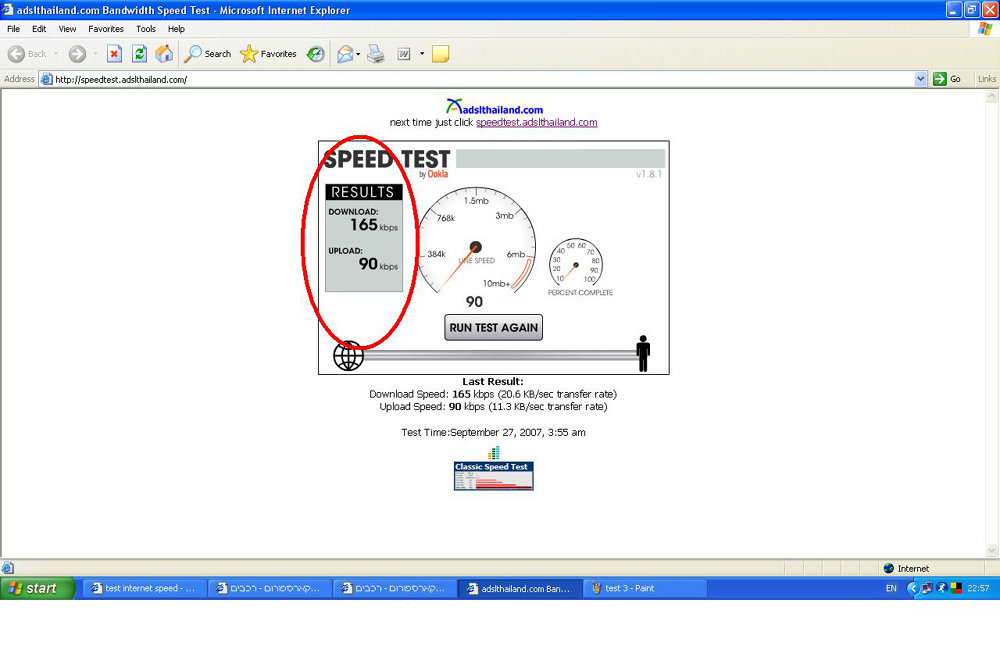Refresh the page with green arrows icon
This screenshot has width=1000, height=660.
point(139,54)
